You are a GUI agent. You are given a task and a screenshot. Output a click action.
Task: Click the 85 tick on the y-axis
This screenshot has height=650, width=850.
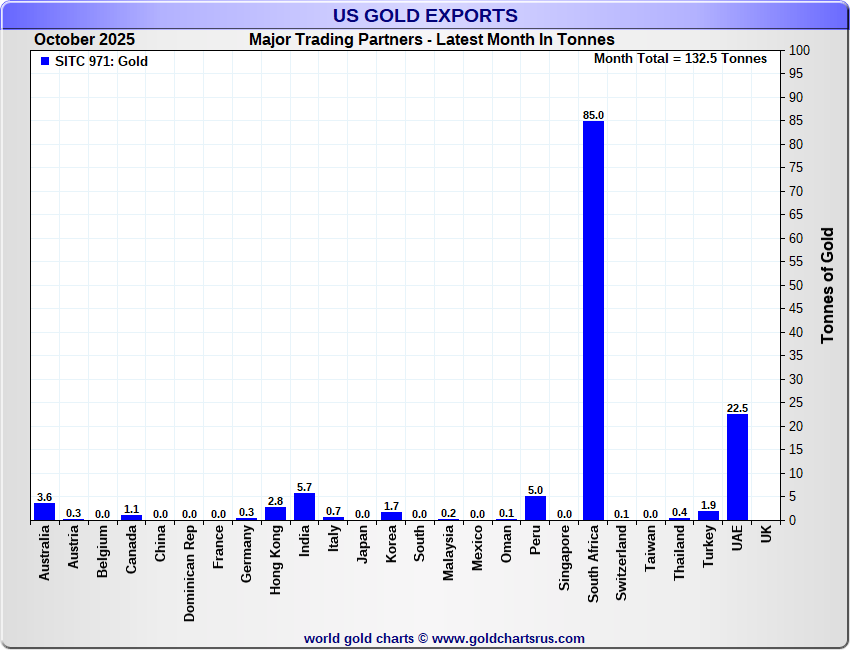[x=797, y=121]
